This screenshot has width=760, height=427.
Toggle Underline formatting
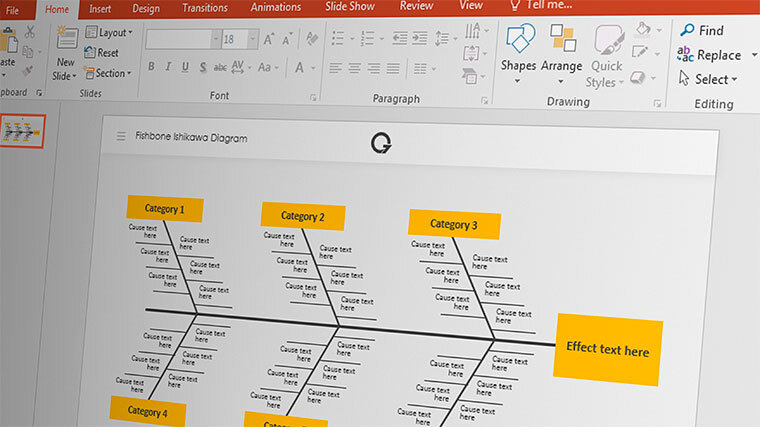click(185, 67)
